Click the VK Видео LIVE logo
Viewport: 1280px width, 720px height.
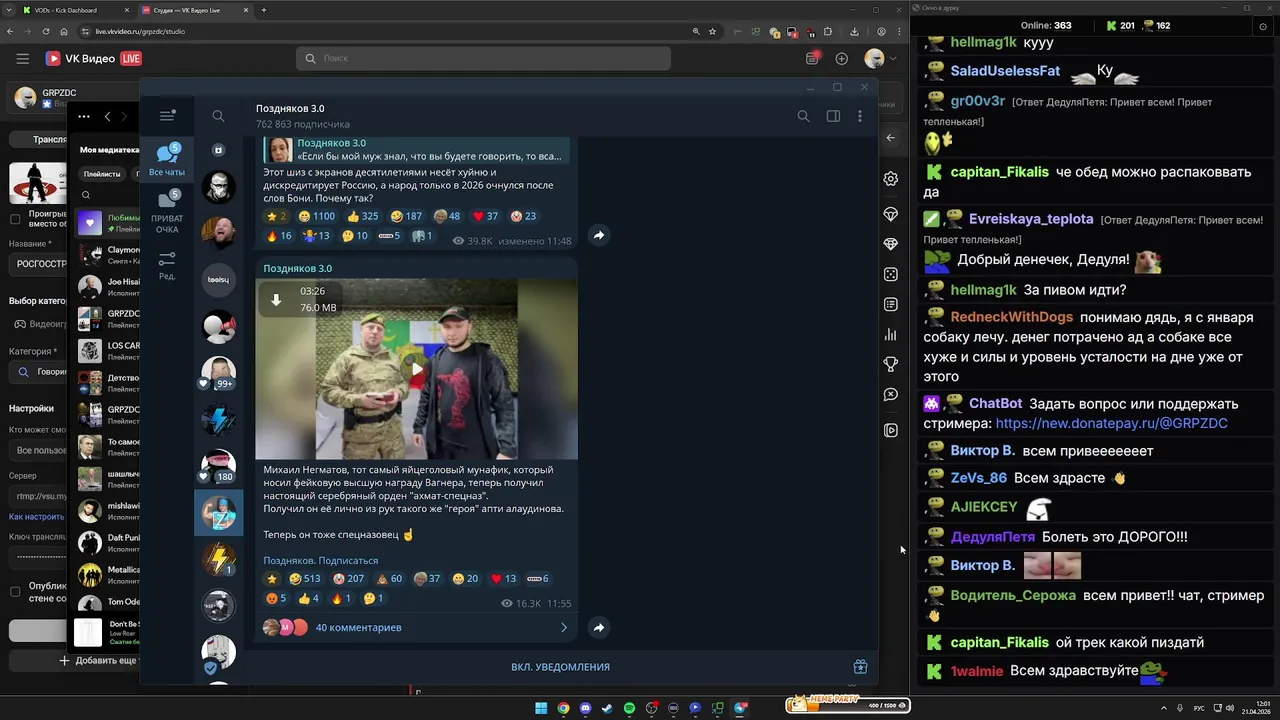93,59
